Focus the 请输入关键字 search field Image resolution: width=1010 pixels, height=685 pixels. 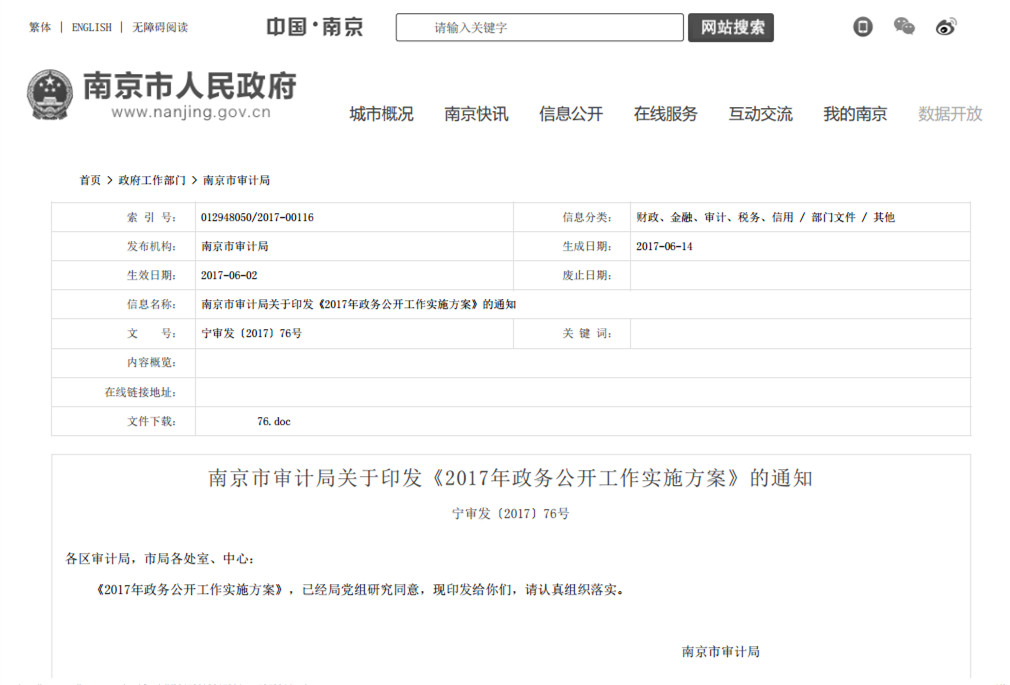point(539,27)
